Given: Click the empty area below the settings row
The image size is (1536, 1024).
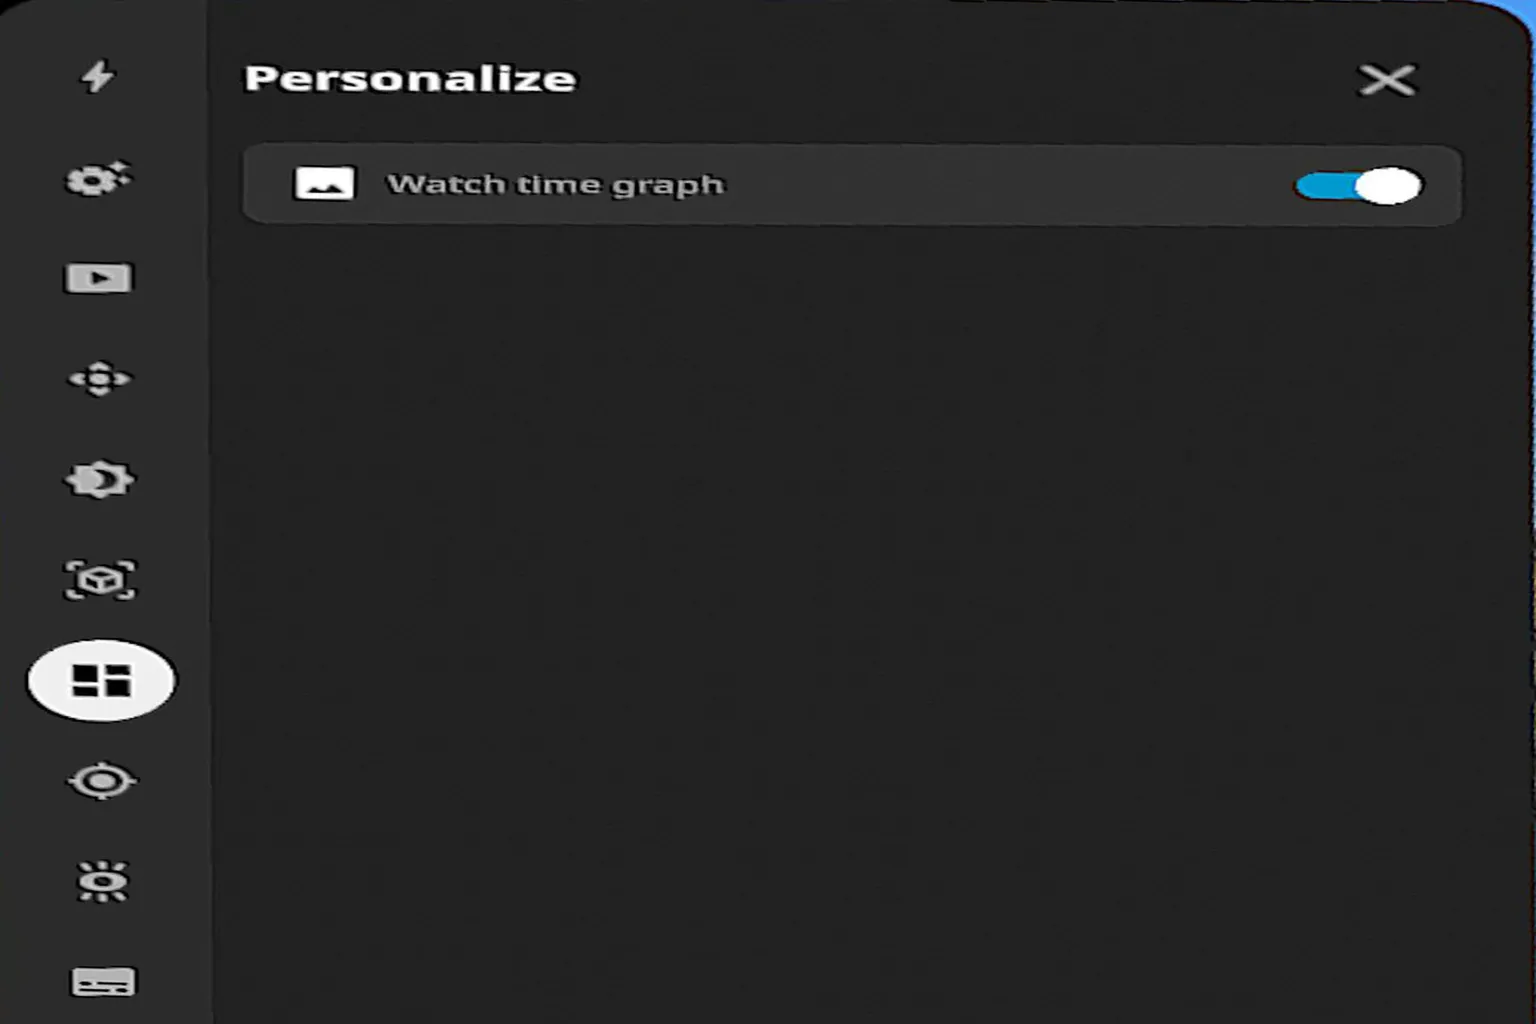Looking at the screenshot, I should 852,620.
